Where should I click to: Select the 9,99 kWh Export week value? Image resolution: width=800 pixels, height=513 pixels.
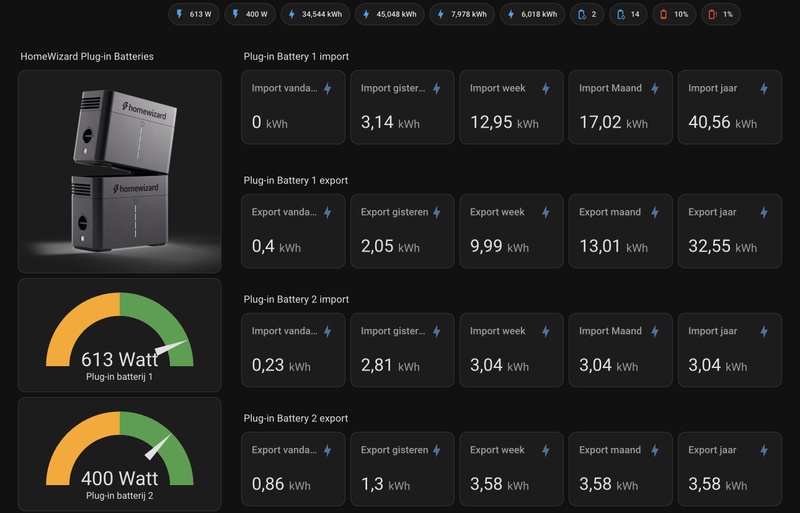[x=499, y=247]
